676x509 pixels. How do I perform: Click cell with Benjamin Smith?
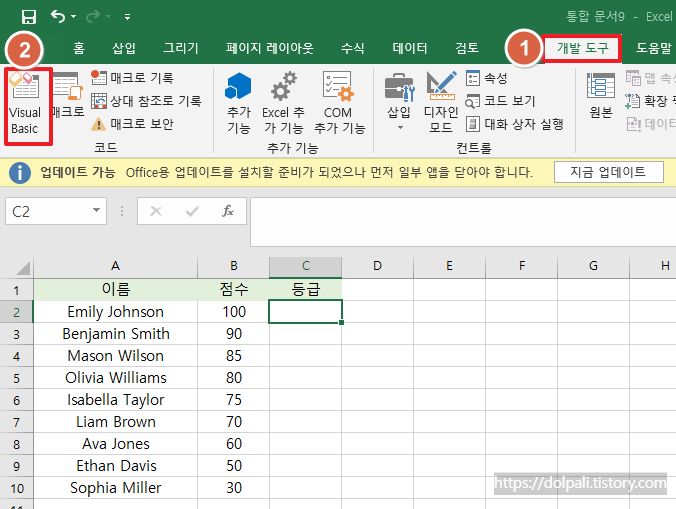coord(116,334)
